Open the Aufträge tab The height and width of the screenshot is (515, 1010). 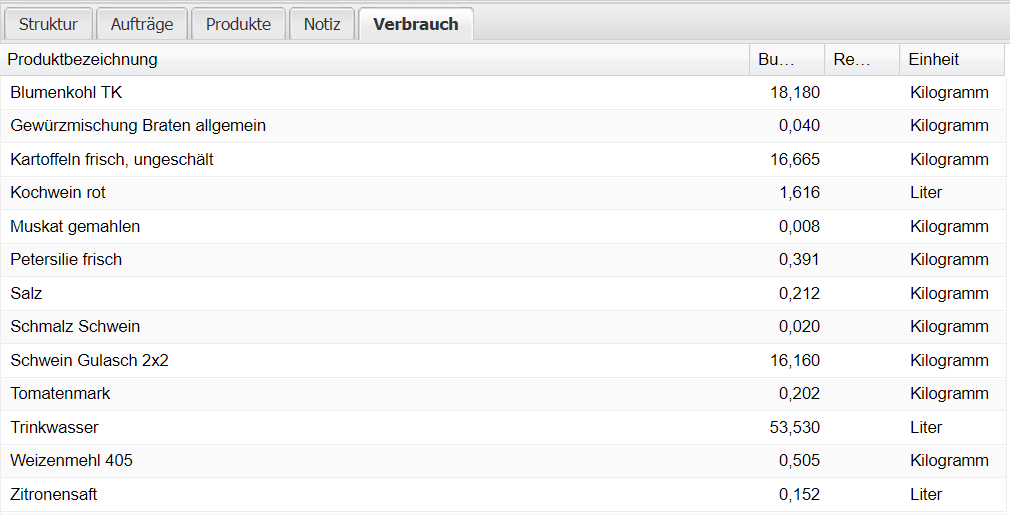click(143, 24)
